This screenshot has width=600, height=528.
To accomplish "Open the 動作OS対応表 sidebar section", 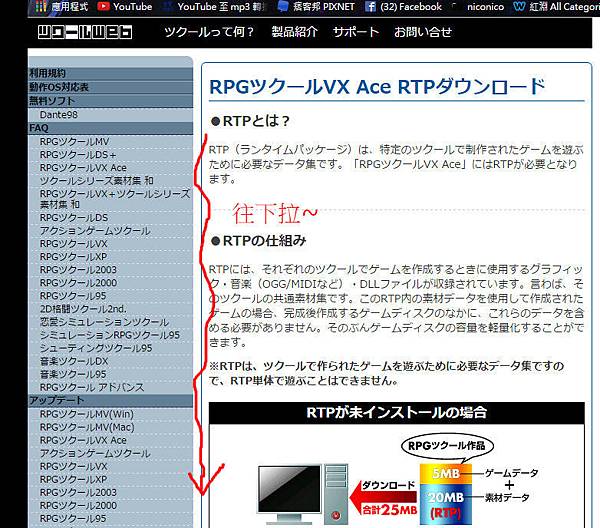I will tap(111, 87).
